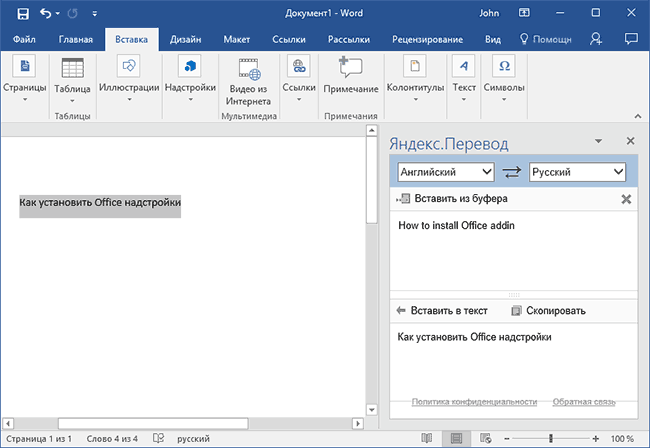Open the Файл menu
The image size is (650, 448).
[24, 39]
